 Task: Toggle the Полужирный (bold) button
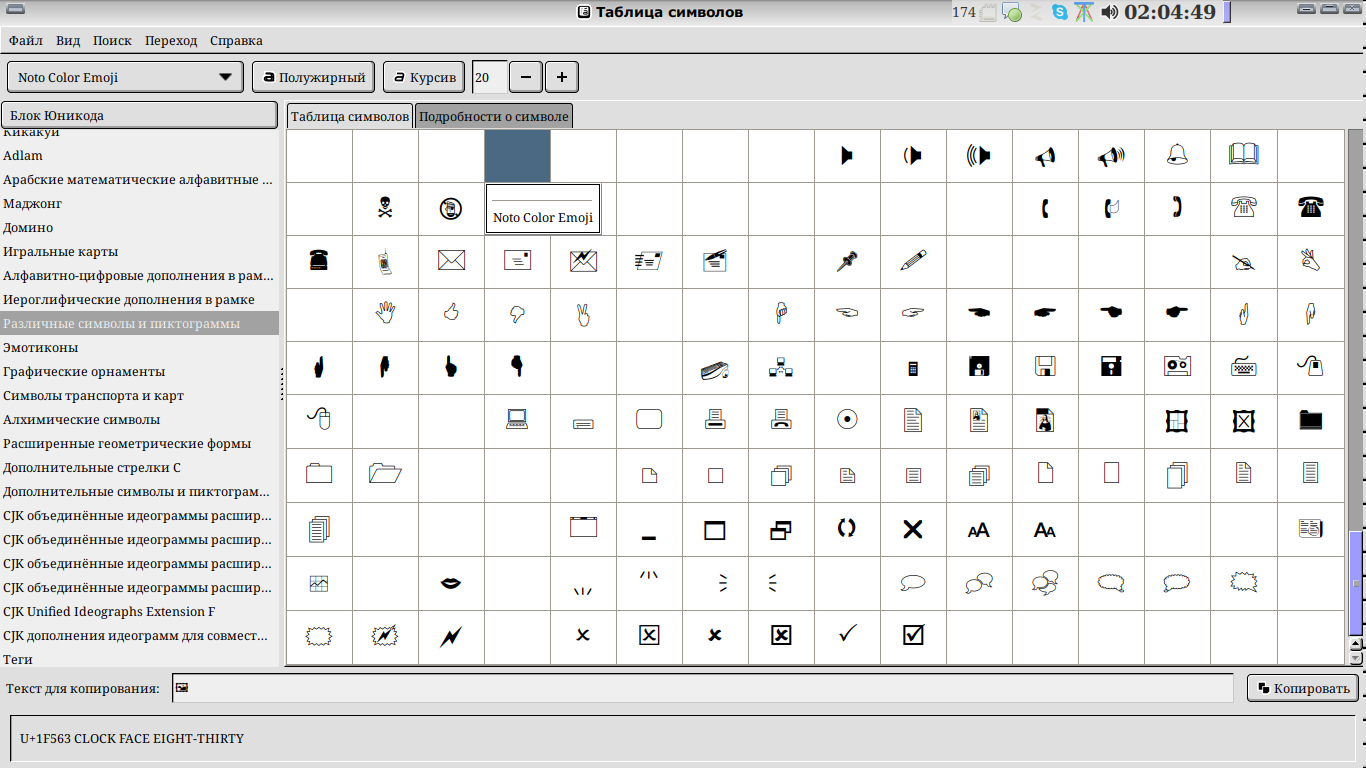tap(314, 77)
